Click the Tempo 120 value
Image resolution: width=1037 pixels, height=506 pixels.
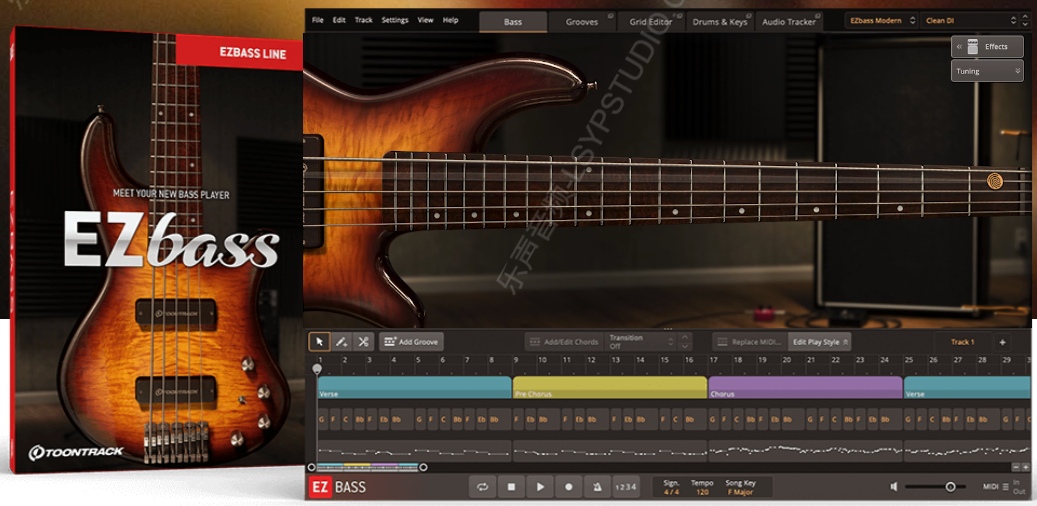(702, 492)
